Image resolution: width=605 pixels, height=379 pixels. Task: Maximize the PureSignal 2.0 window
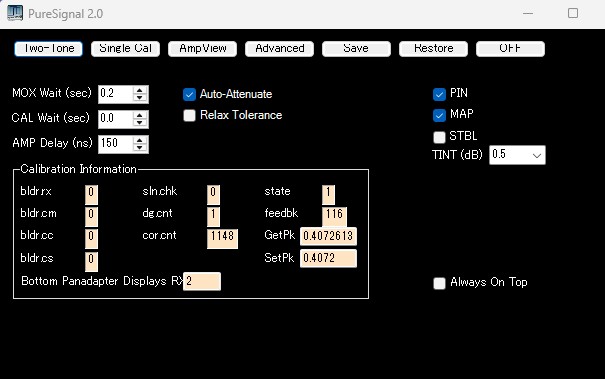click(573, 14)
